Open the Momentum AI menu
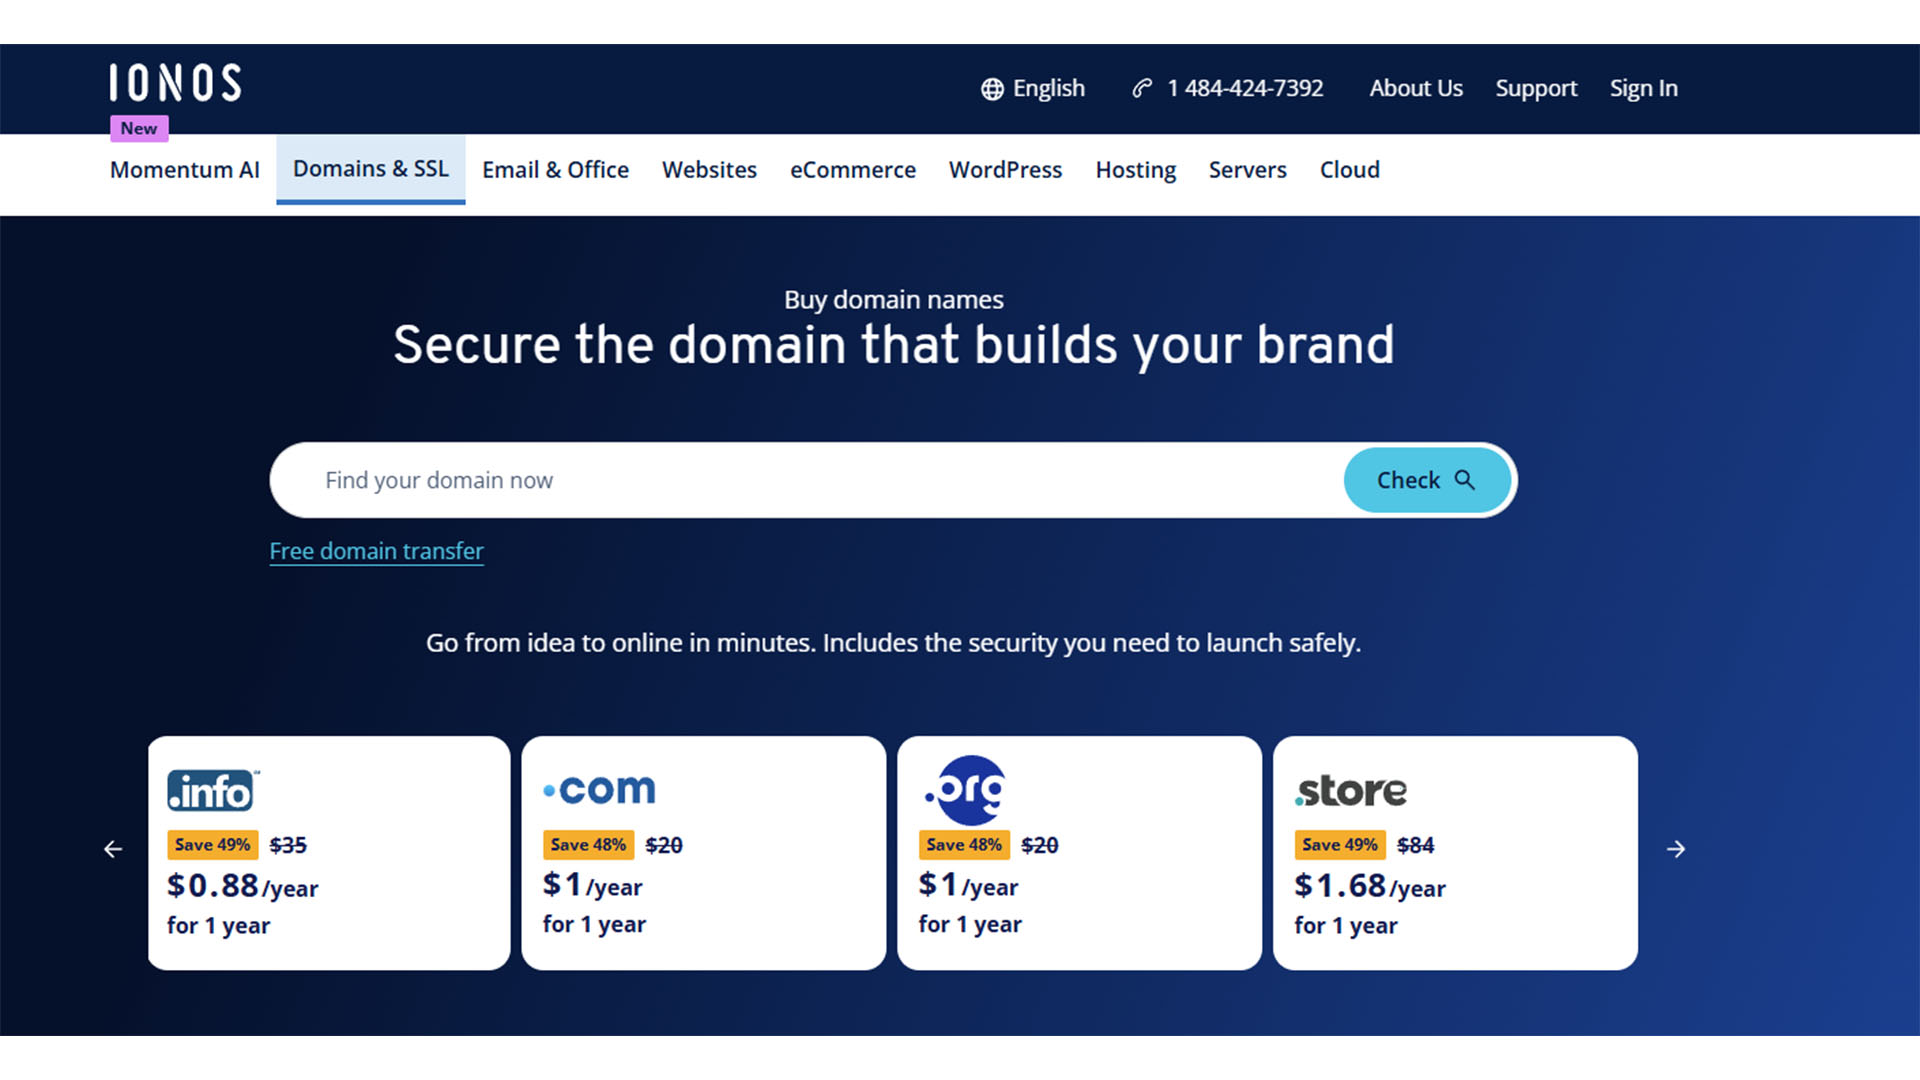 [x=185, y=170]
